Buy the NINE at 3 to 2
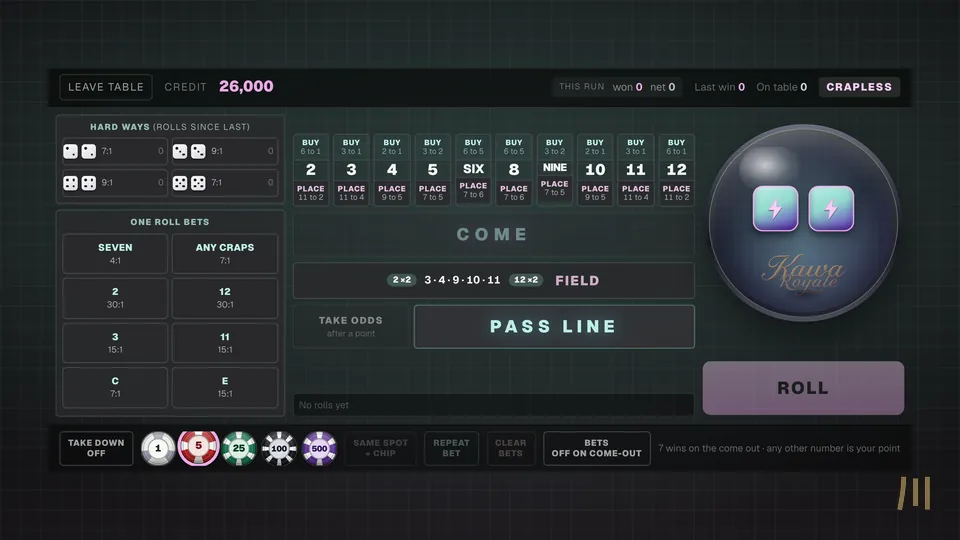The image size is (960, 540). (554, 146)
